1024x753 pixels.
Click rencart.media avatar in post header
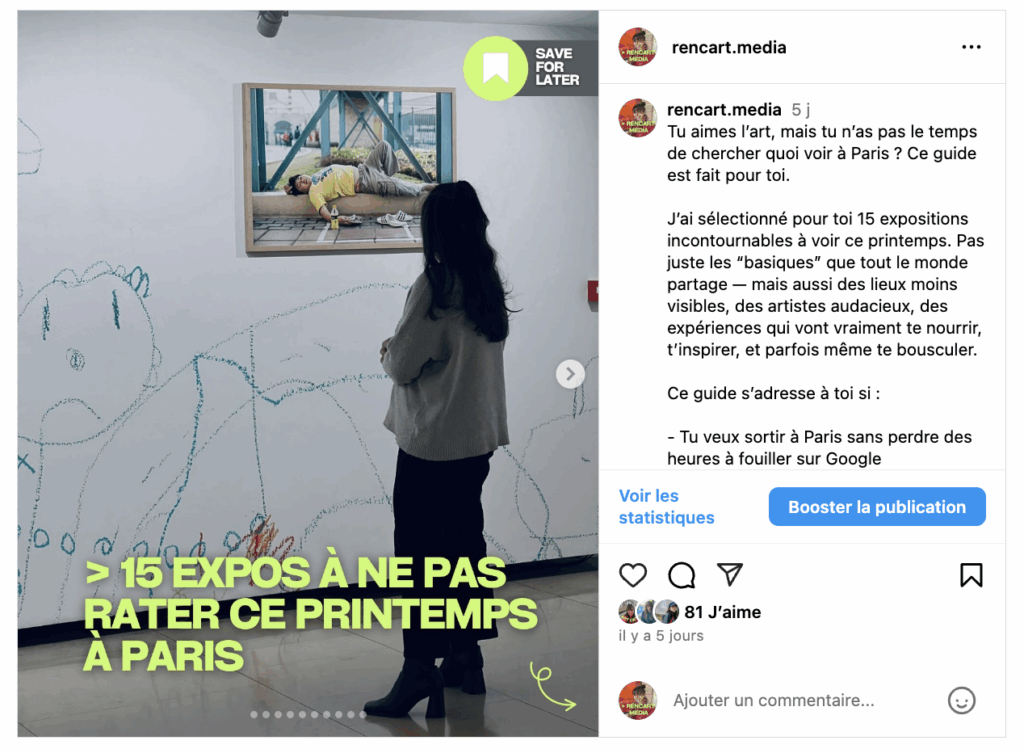(x=637, y=47)
